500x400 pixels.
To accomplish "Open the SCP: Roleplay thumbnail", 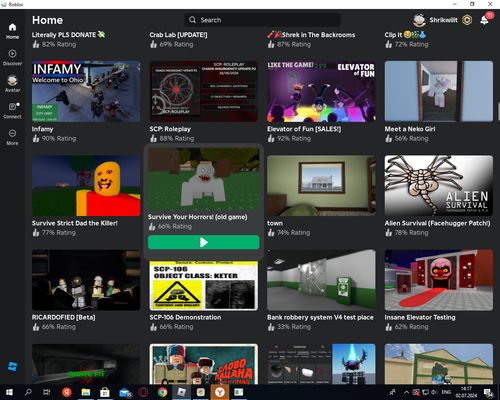I will [204, 91].
